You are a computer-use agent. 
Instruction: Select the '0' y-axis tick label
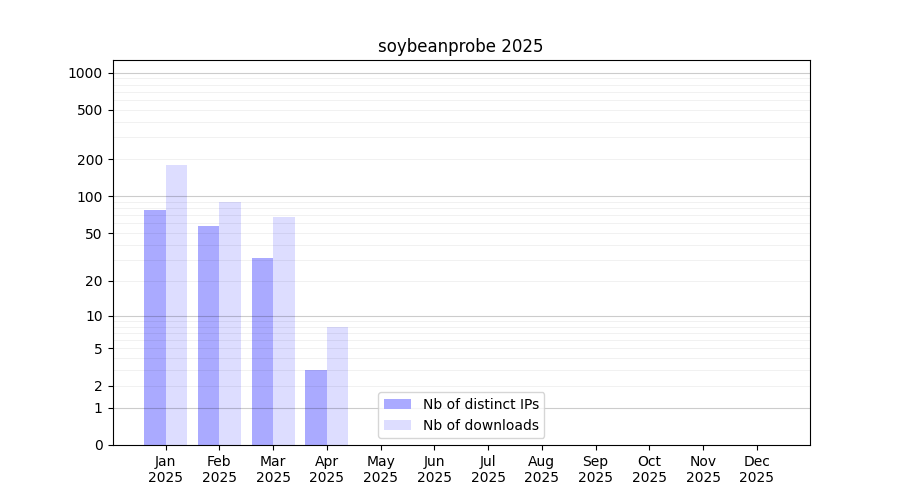(98, 445)
